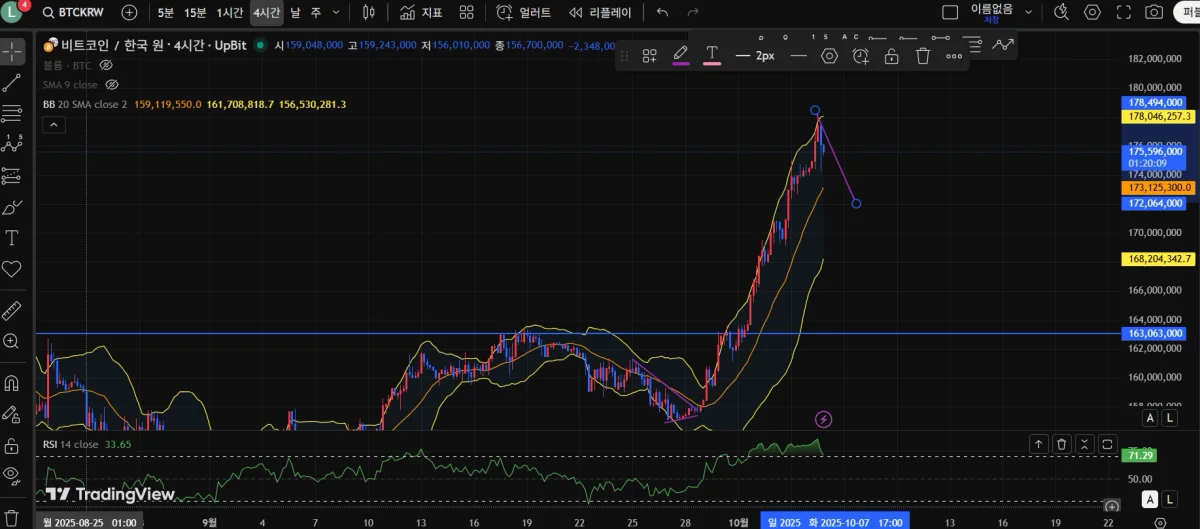This screenshot has width=1200, height=529.
Task: Toggle visibility of the BTC volume indicator
Action: [x=106, y=65]
